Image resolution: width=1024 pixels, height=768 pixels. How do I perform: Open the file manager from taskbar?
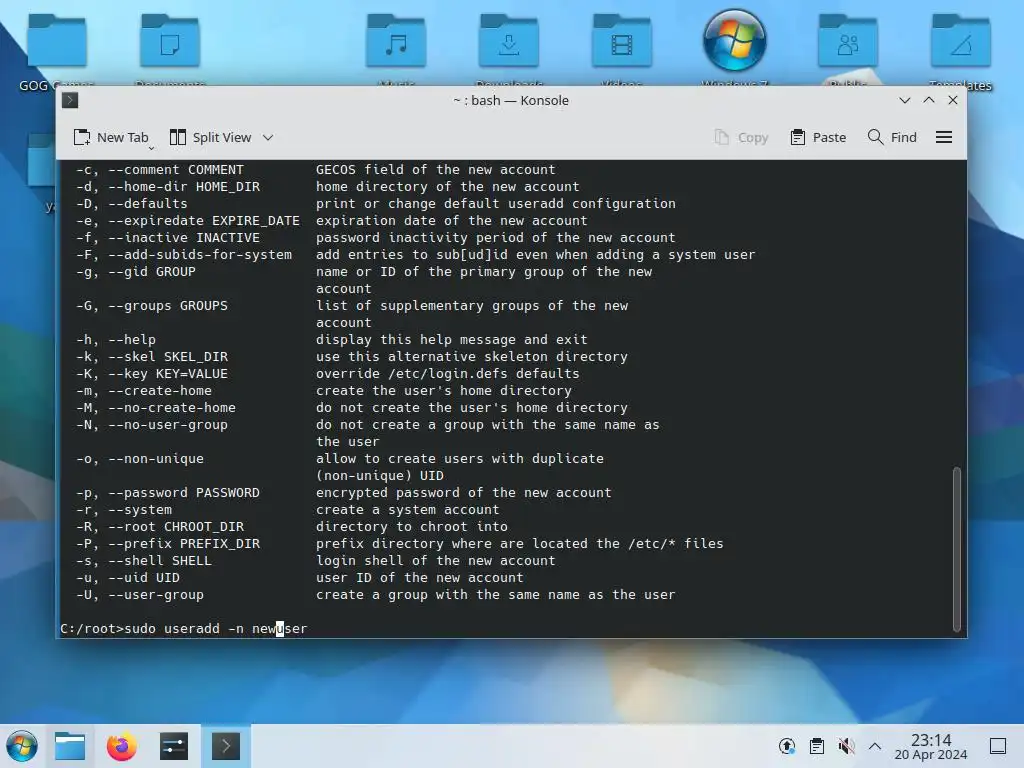click(70, 746)
